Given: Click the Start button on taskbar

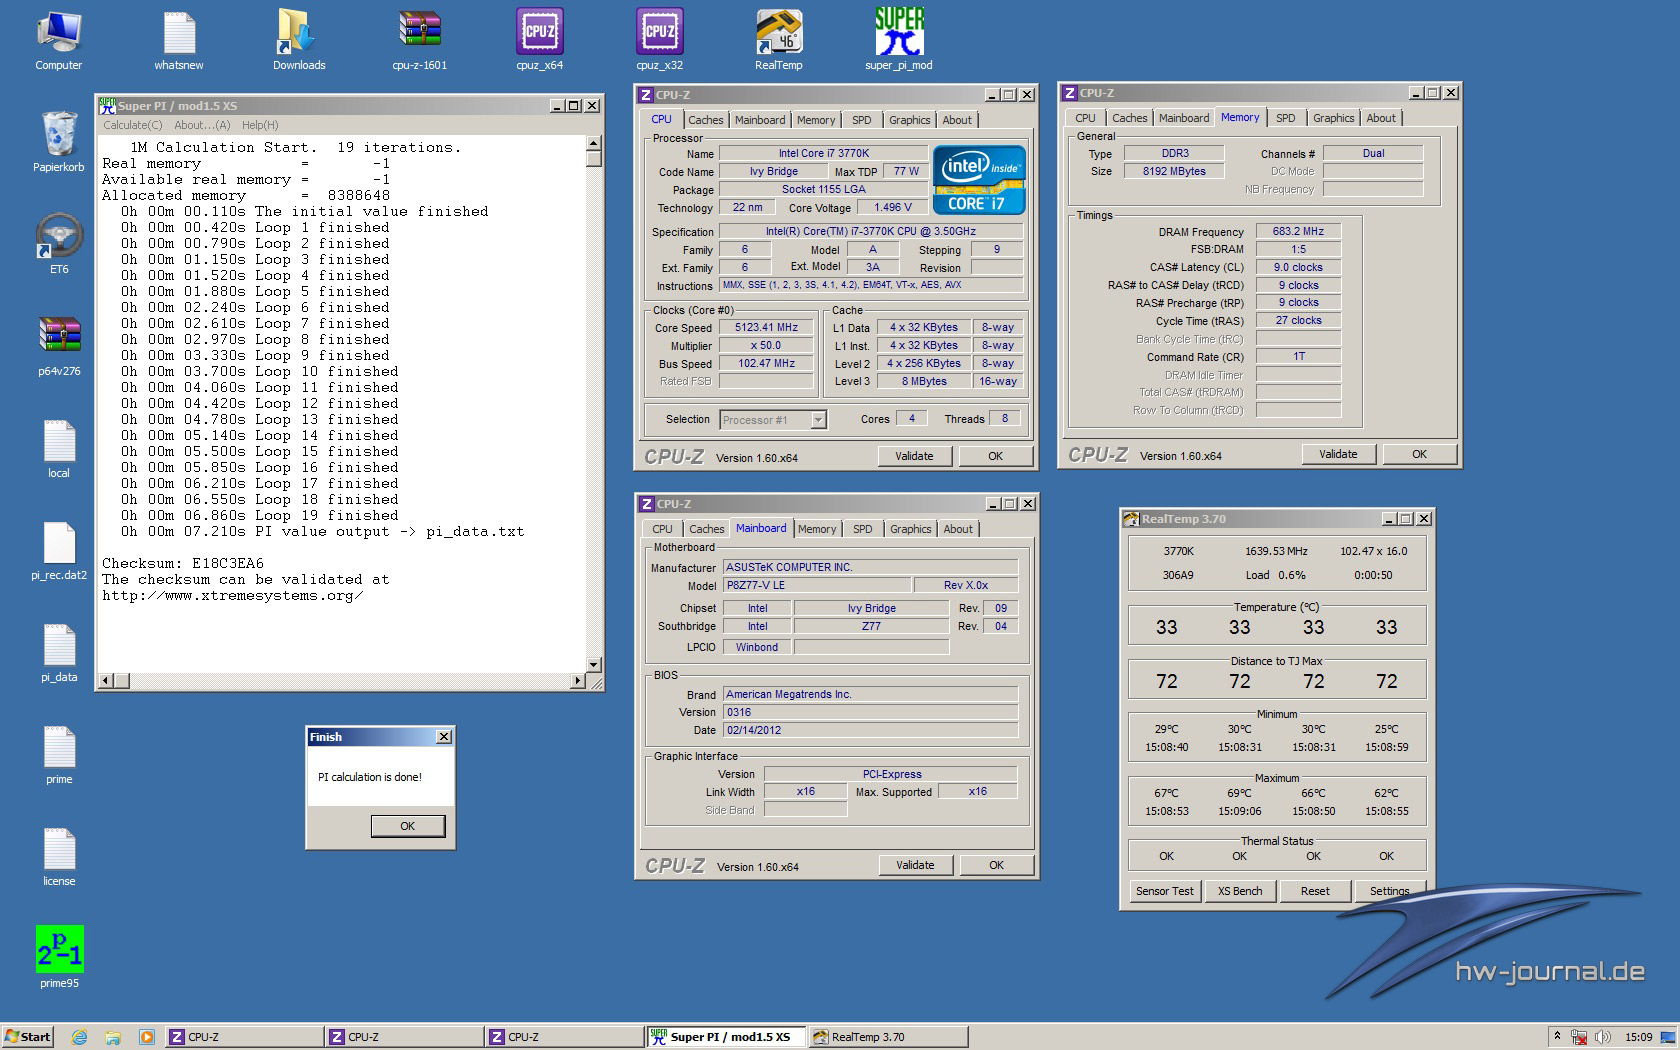Looking at the screenshot, I should 27,1037.
